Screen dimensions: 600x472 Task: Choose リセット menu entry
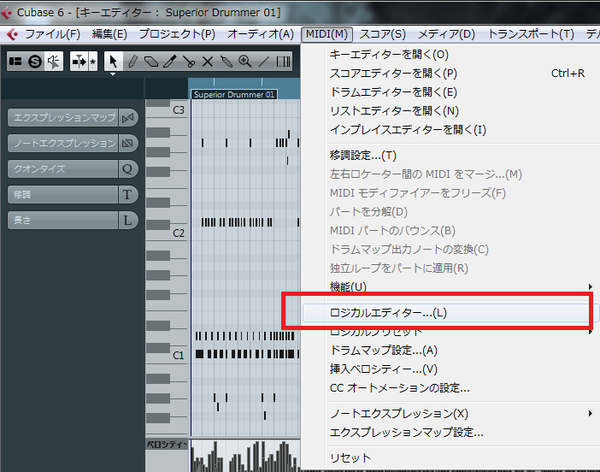[x=451, y=458]
